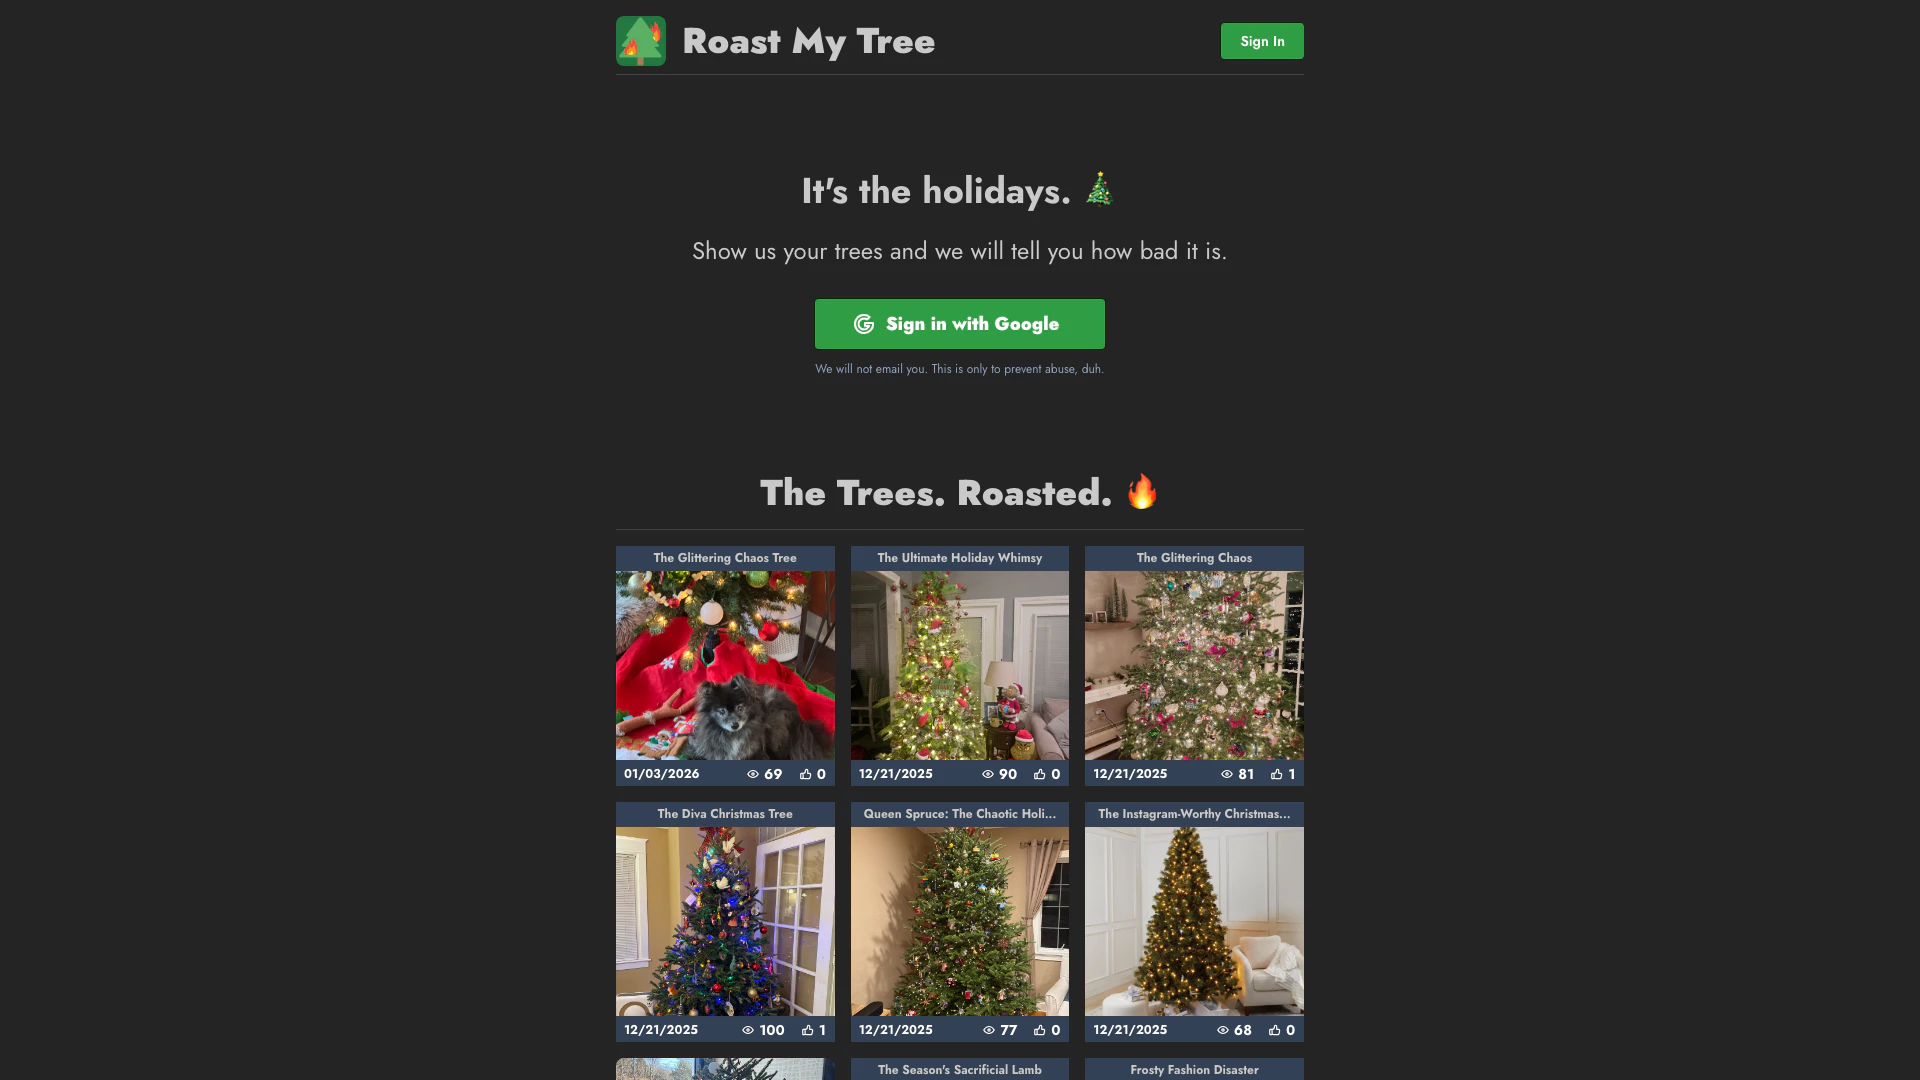
Task: View The Diva Christmas Tree photo
Action: [725, 921]
